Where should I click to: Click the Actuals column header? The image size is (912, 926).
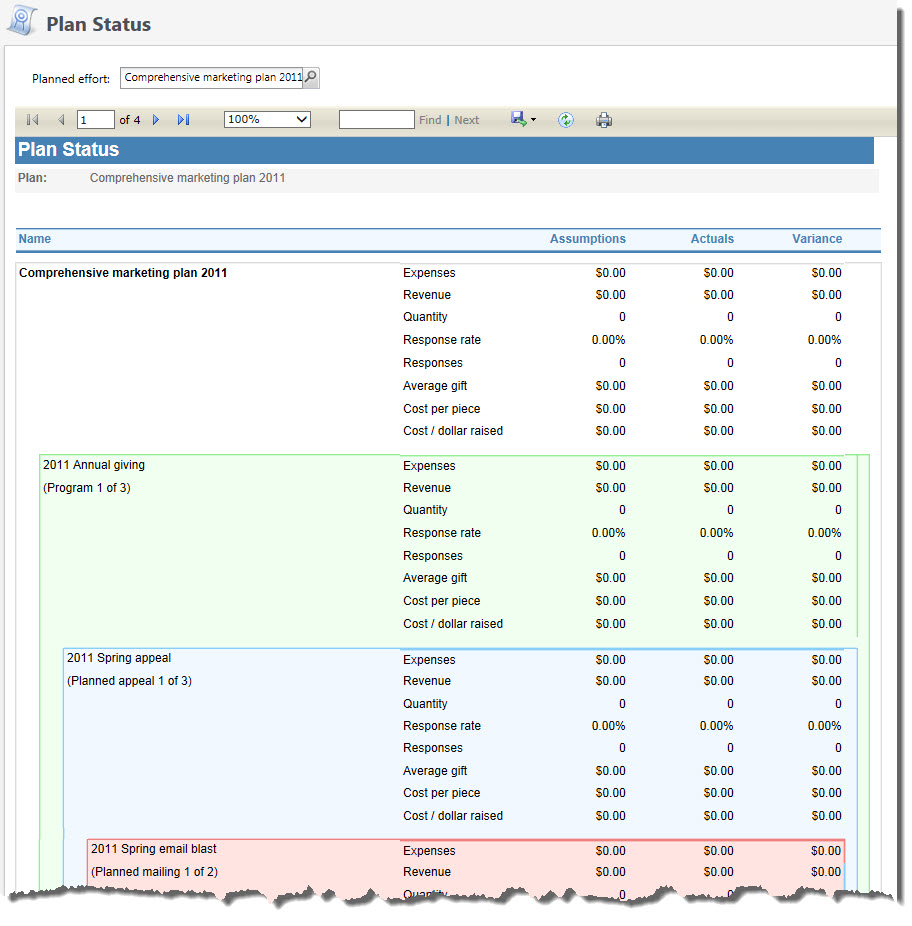click(712, 239)
